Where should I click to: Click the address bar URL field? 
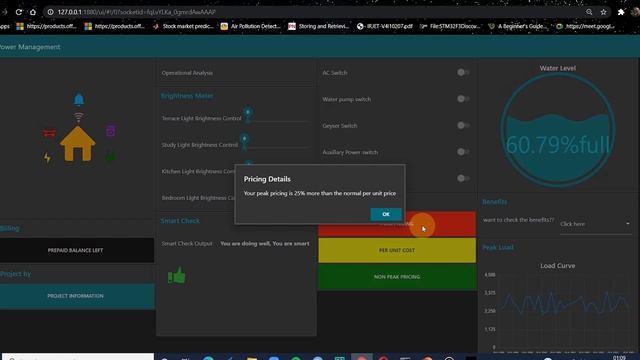(318, 12)
